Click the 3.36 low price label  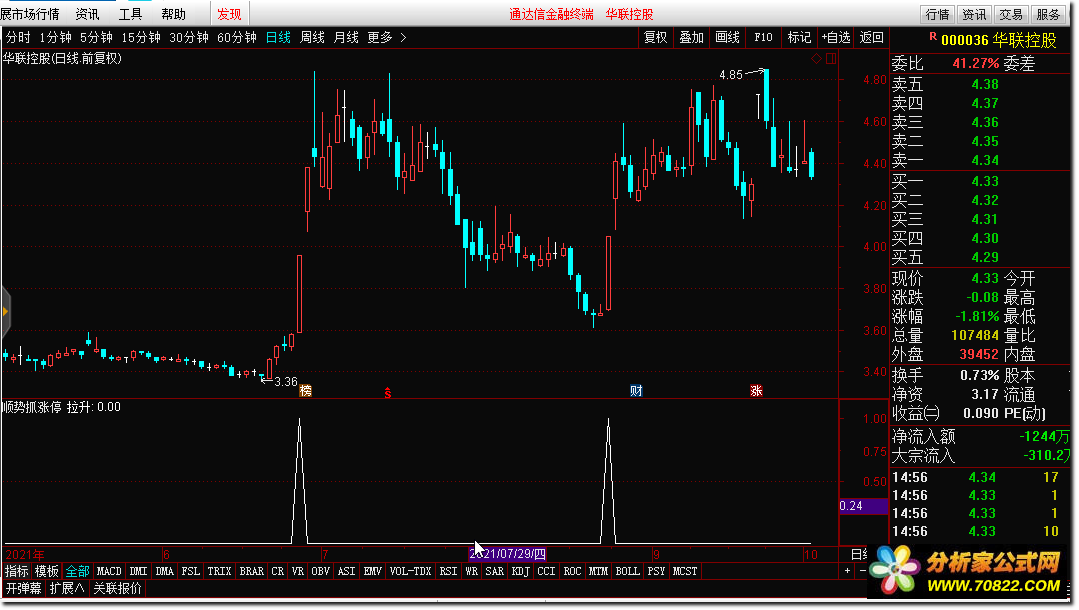(286, 381)
